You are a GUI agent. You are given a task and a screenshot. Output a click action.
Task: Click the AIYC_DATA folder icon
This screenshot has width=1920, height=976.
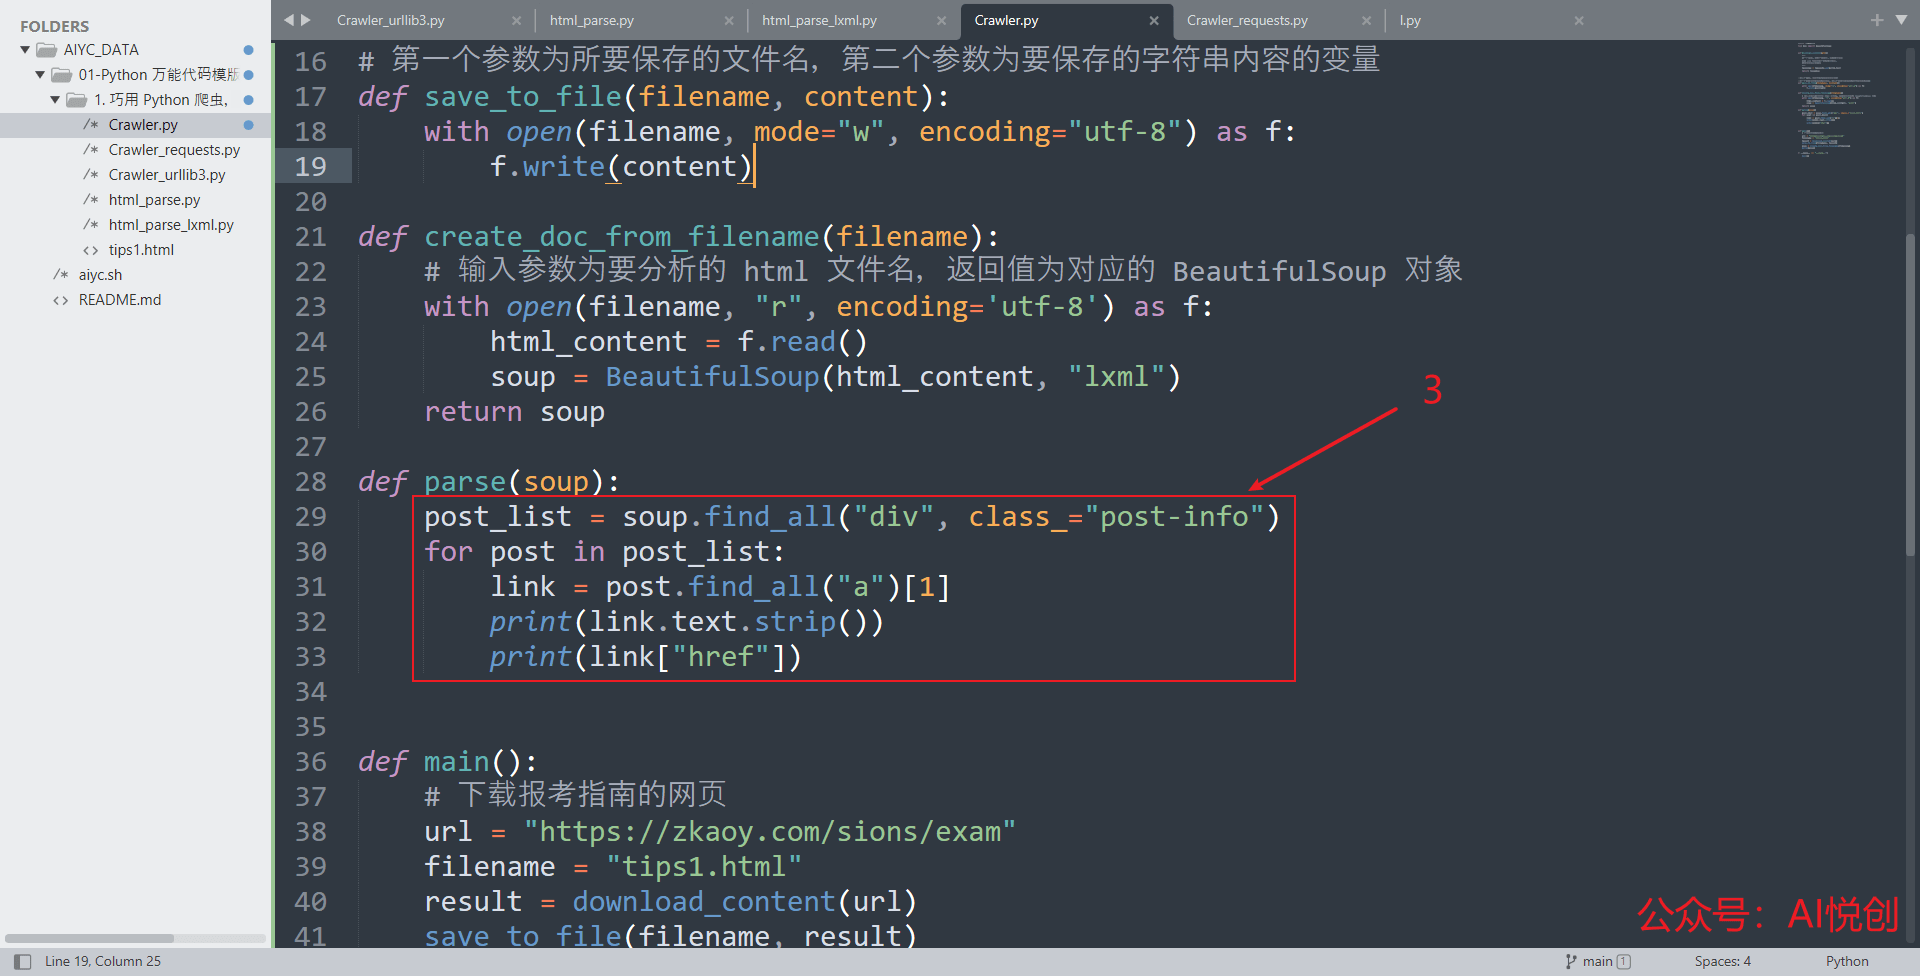click(x=46, y=50)
